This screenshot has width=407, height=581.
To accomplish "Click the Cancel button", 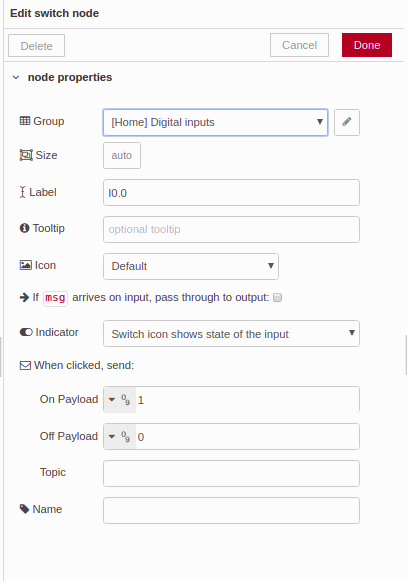I will point(299,45).
